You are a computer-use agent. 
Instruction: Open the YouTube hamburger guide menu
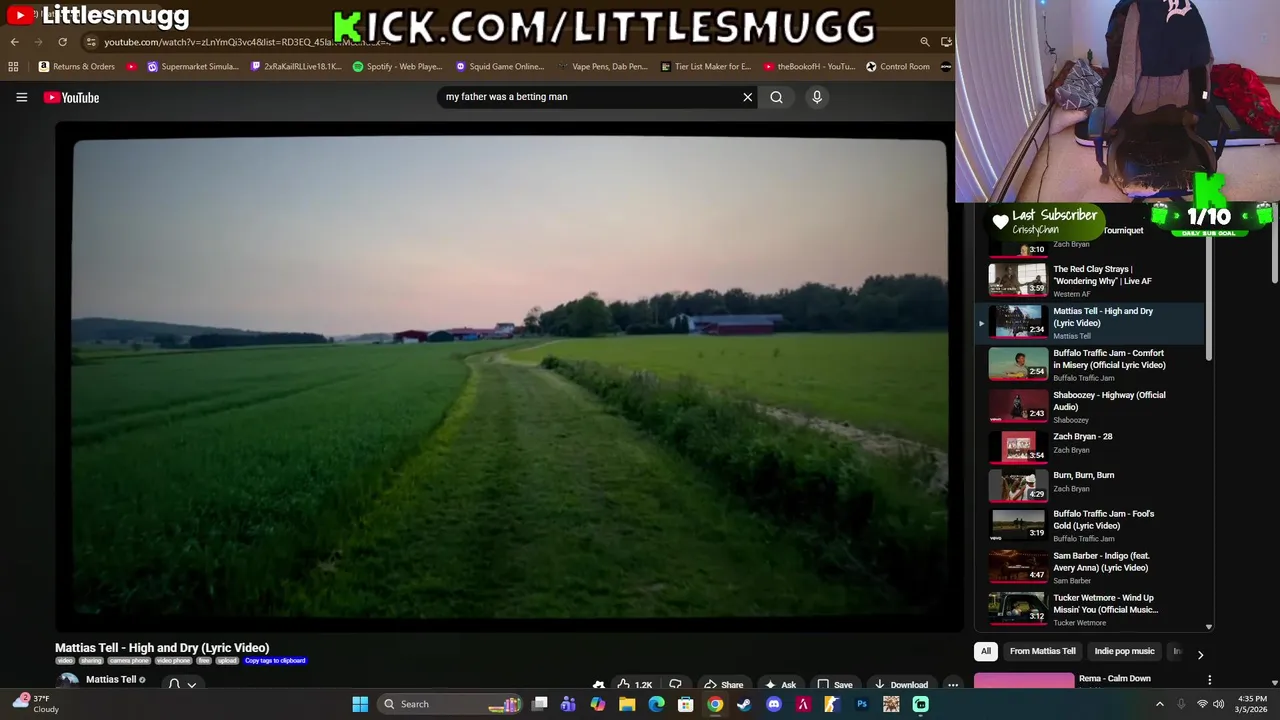[21, 97]
